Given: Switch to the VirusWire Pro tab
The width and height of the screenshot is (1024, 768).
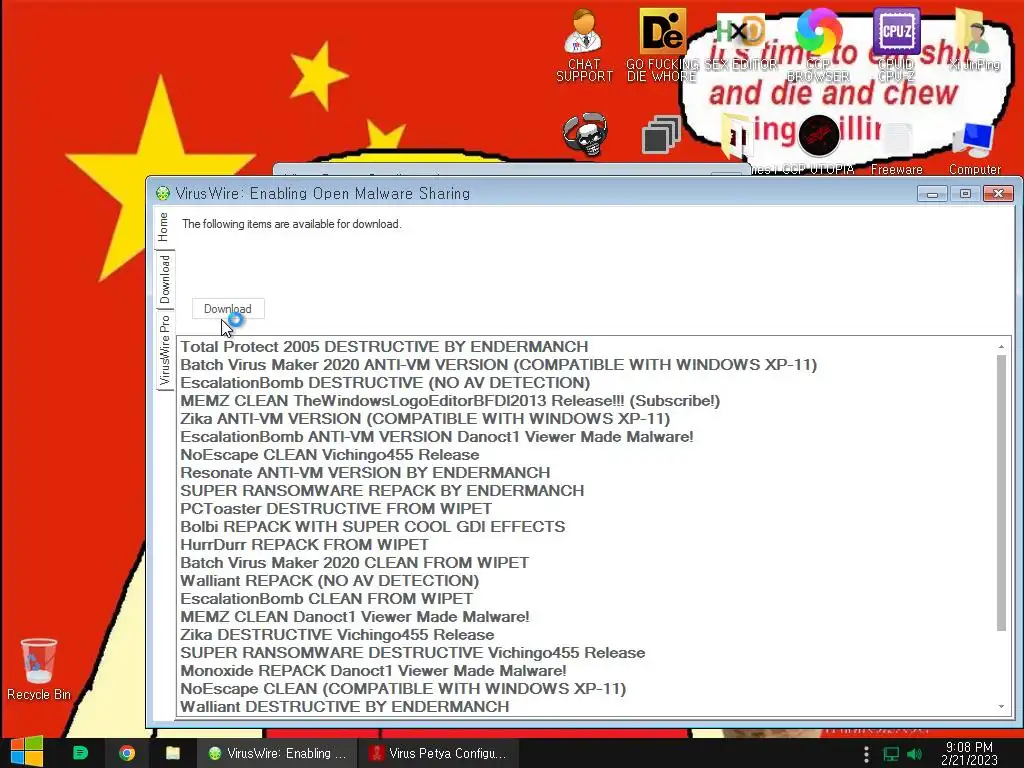Looking at the screenshot, I should coord(165,350).
